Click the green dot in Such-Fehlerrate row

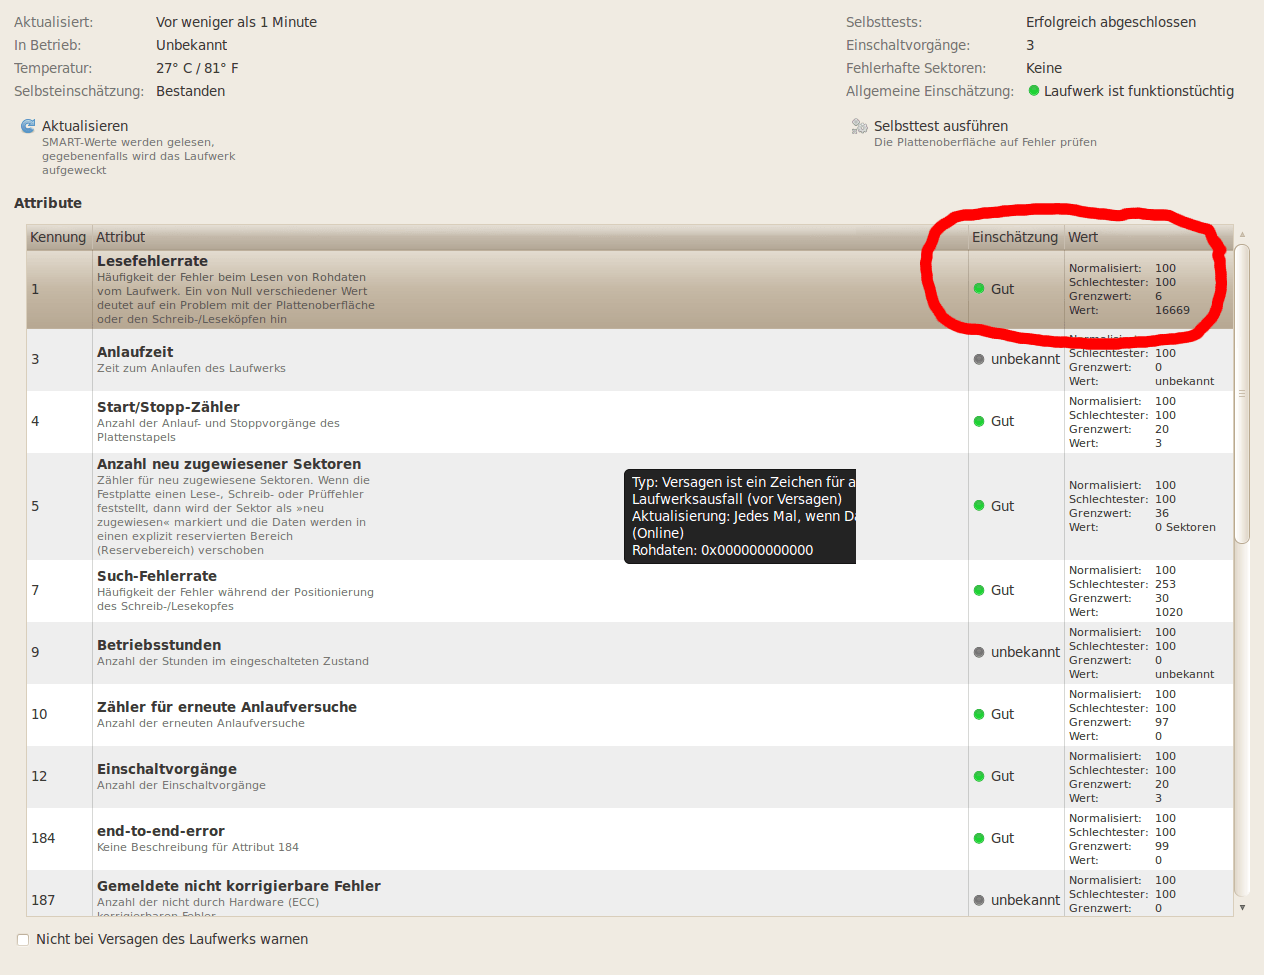click(x=979, y=590)
